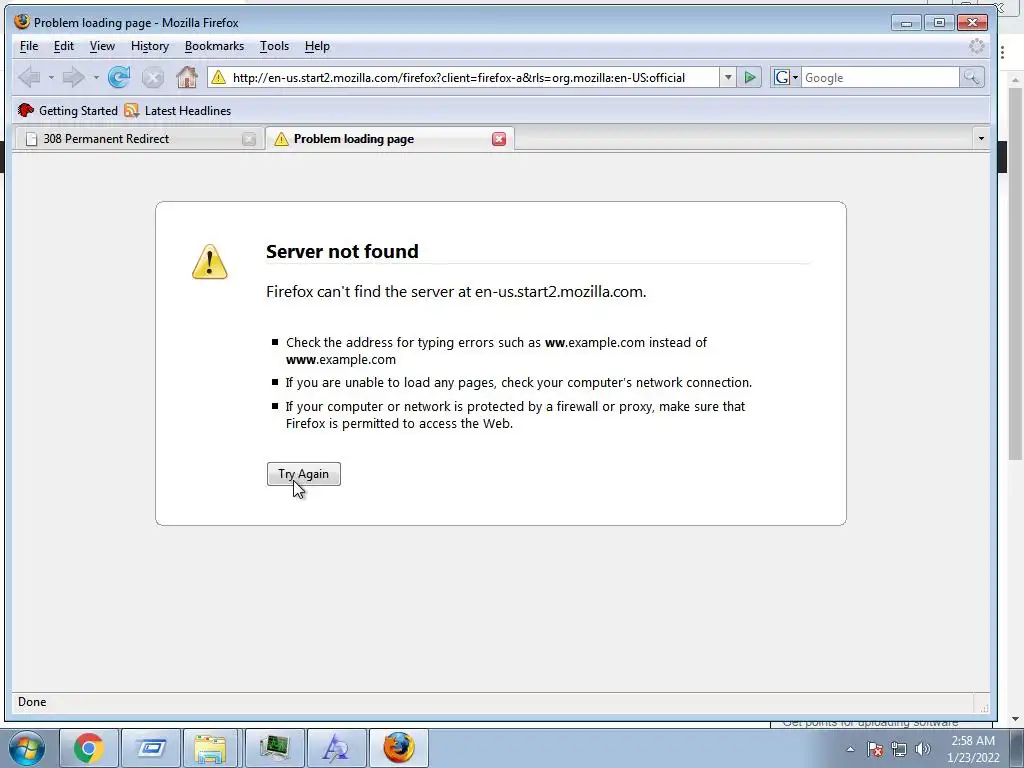Viewport: 1024px width, 768px height.
Task: Maximize the Firefox window
Action: [x=939, y=23]
